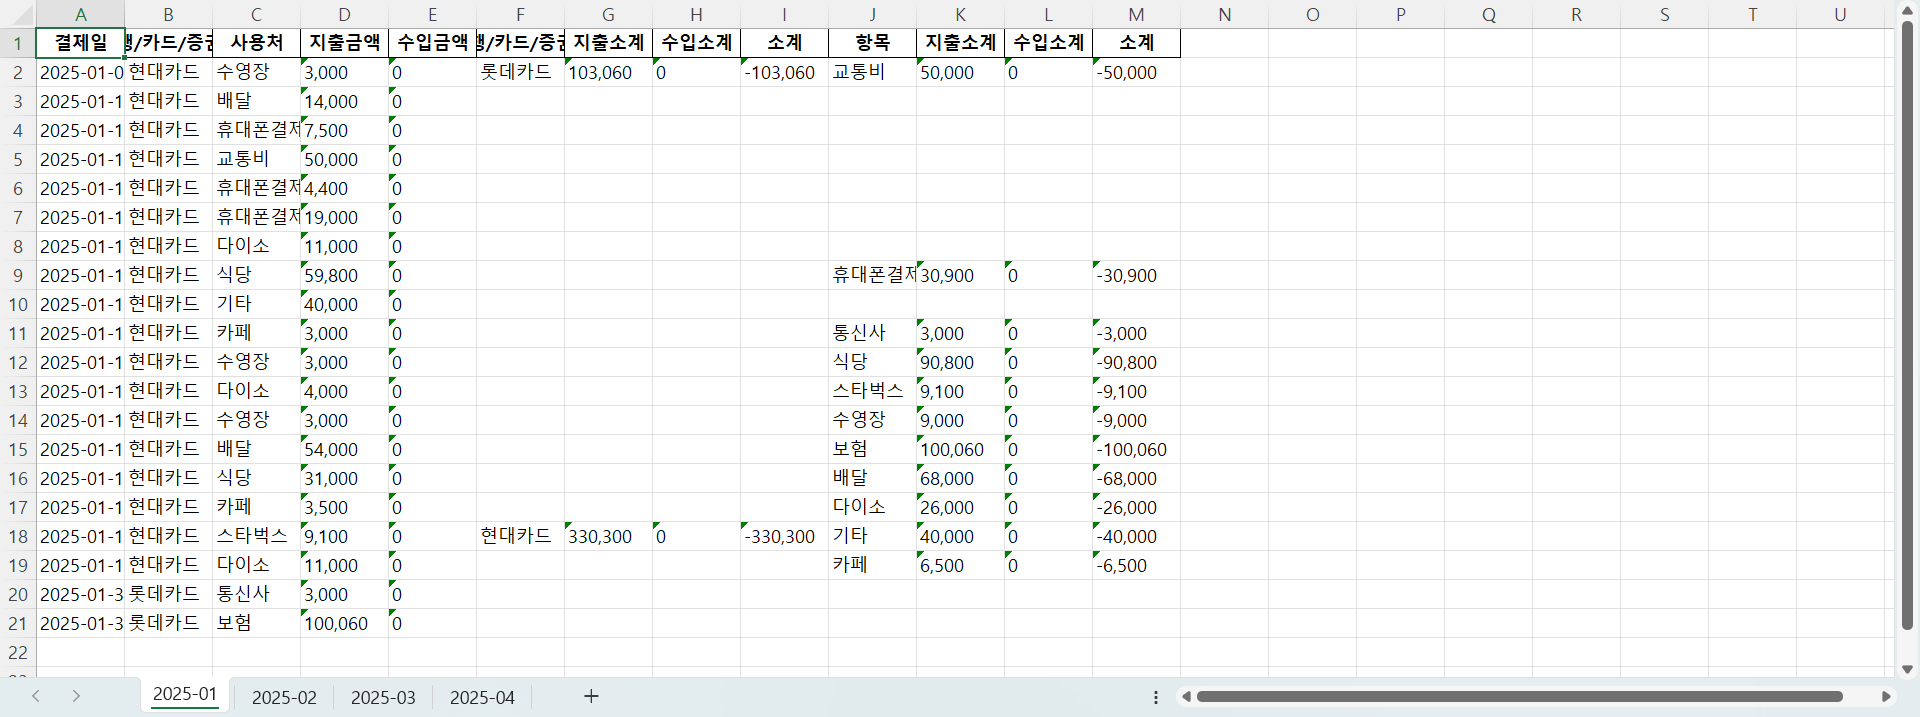
Task: Select row 22 header
Action: [x=18, y=652]
